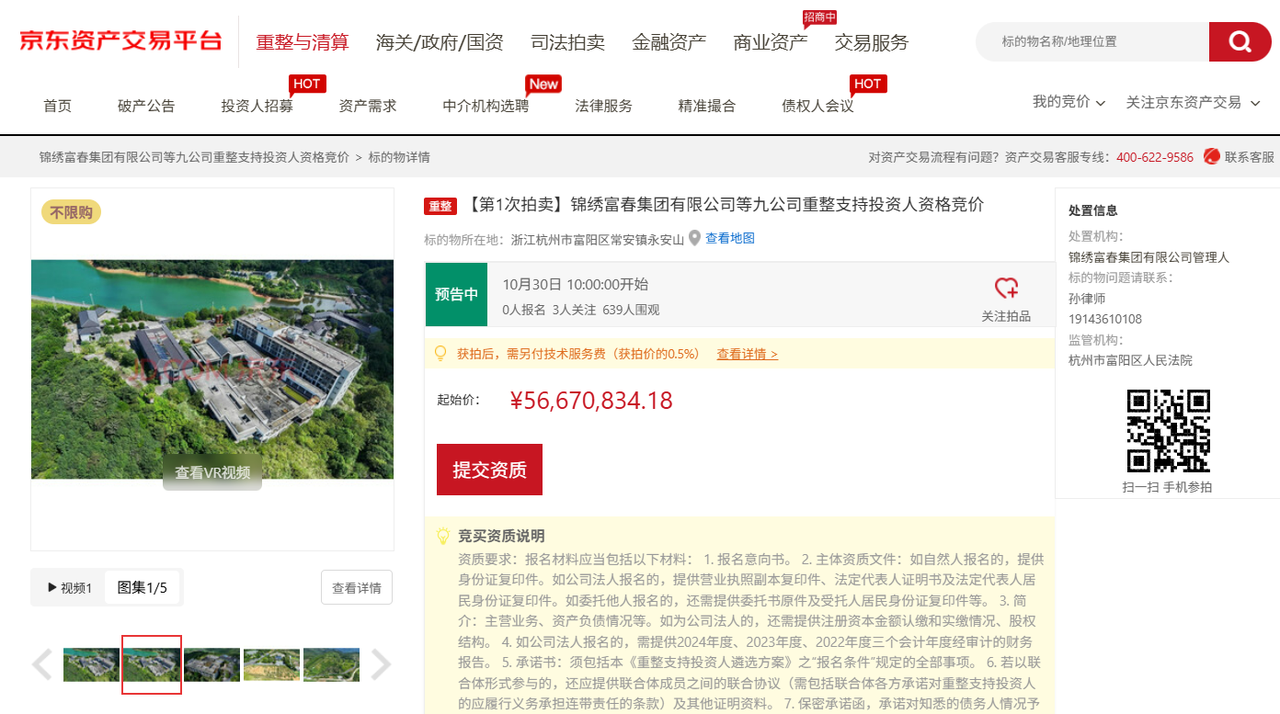Open the 破产公告 nav item
Viewport: 1280px width, 714px height.
[x=146, y=106]
